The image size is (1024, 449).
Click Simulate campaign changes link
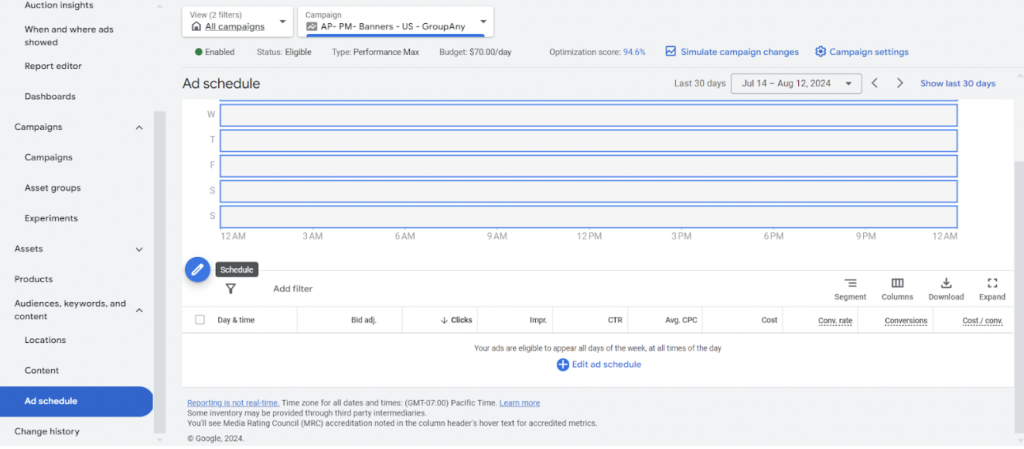click(731, 52)
